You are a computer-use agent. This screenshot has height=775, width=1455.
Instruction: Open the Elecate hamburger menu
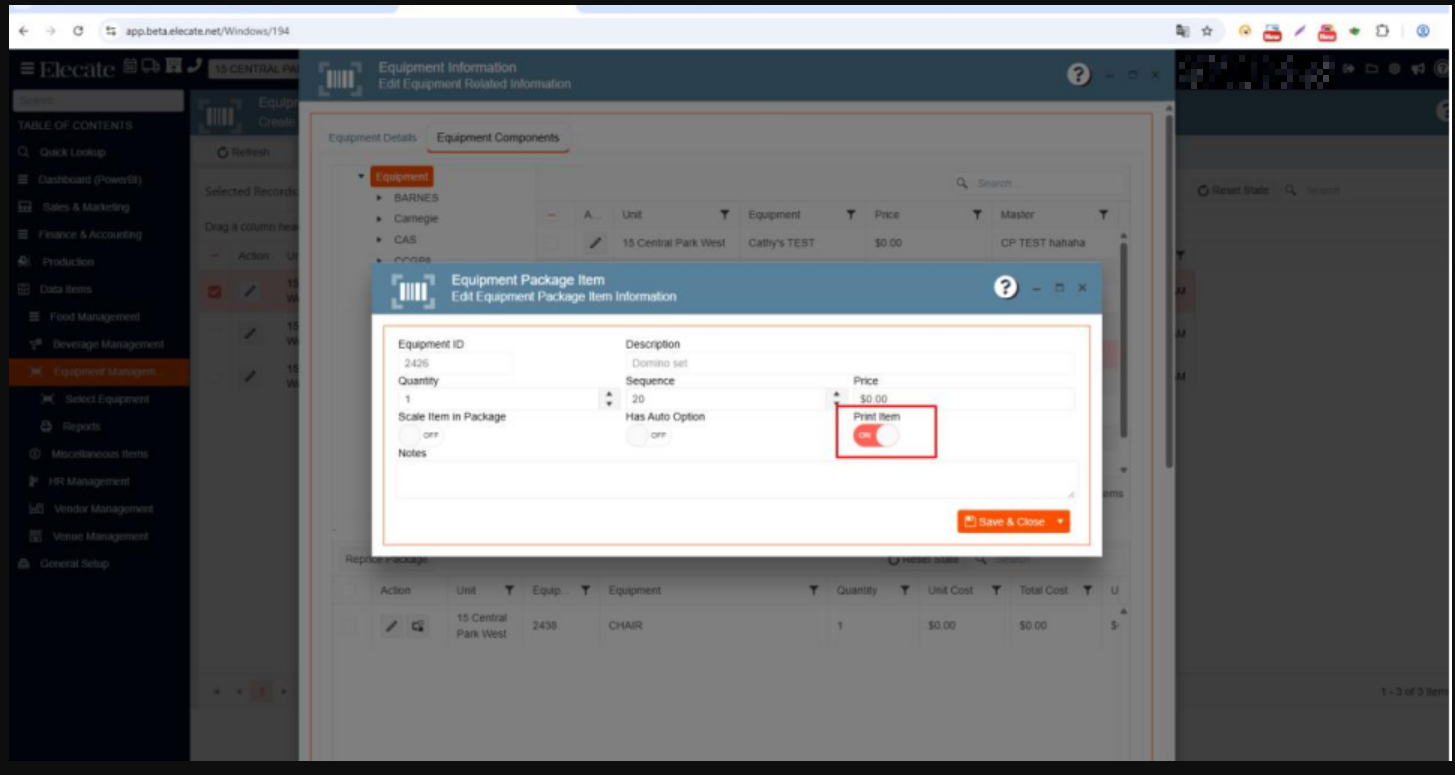27,69
